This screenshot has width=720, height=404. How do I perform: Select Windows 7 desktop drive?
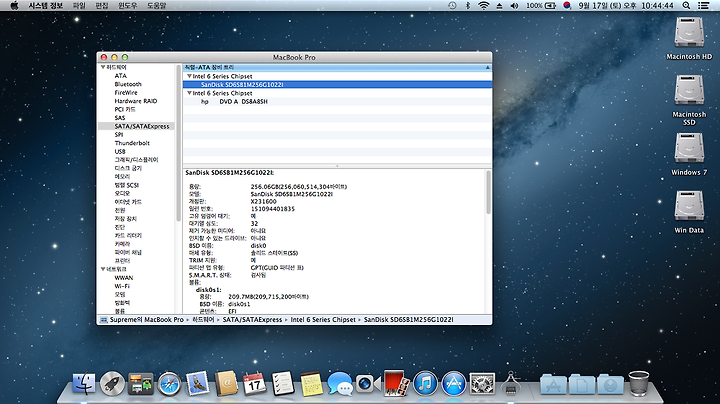click(x=689, y=154)
